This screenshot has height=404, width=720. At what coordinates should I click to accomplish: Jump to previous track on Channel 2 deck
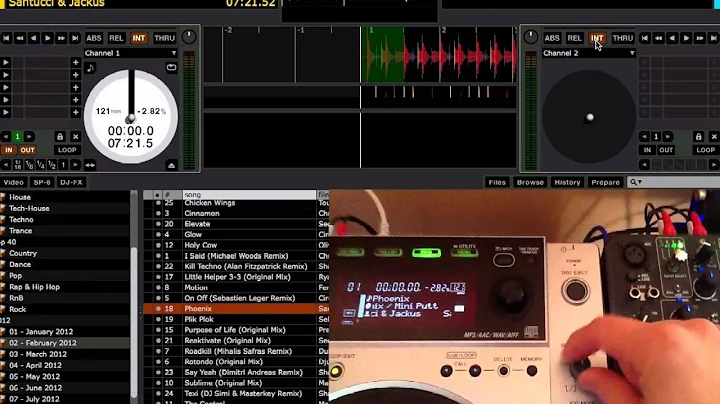point(645,38)
